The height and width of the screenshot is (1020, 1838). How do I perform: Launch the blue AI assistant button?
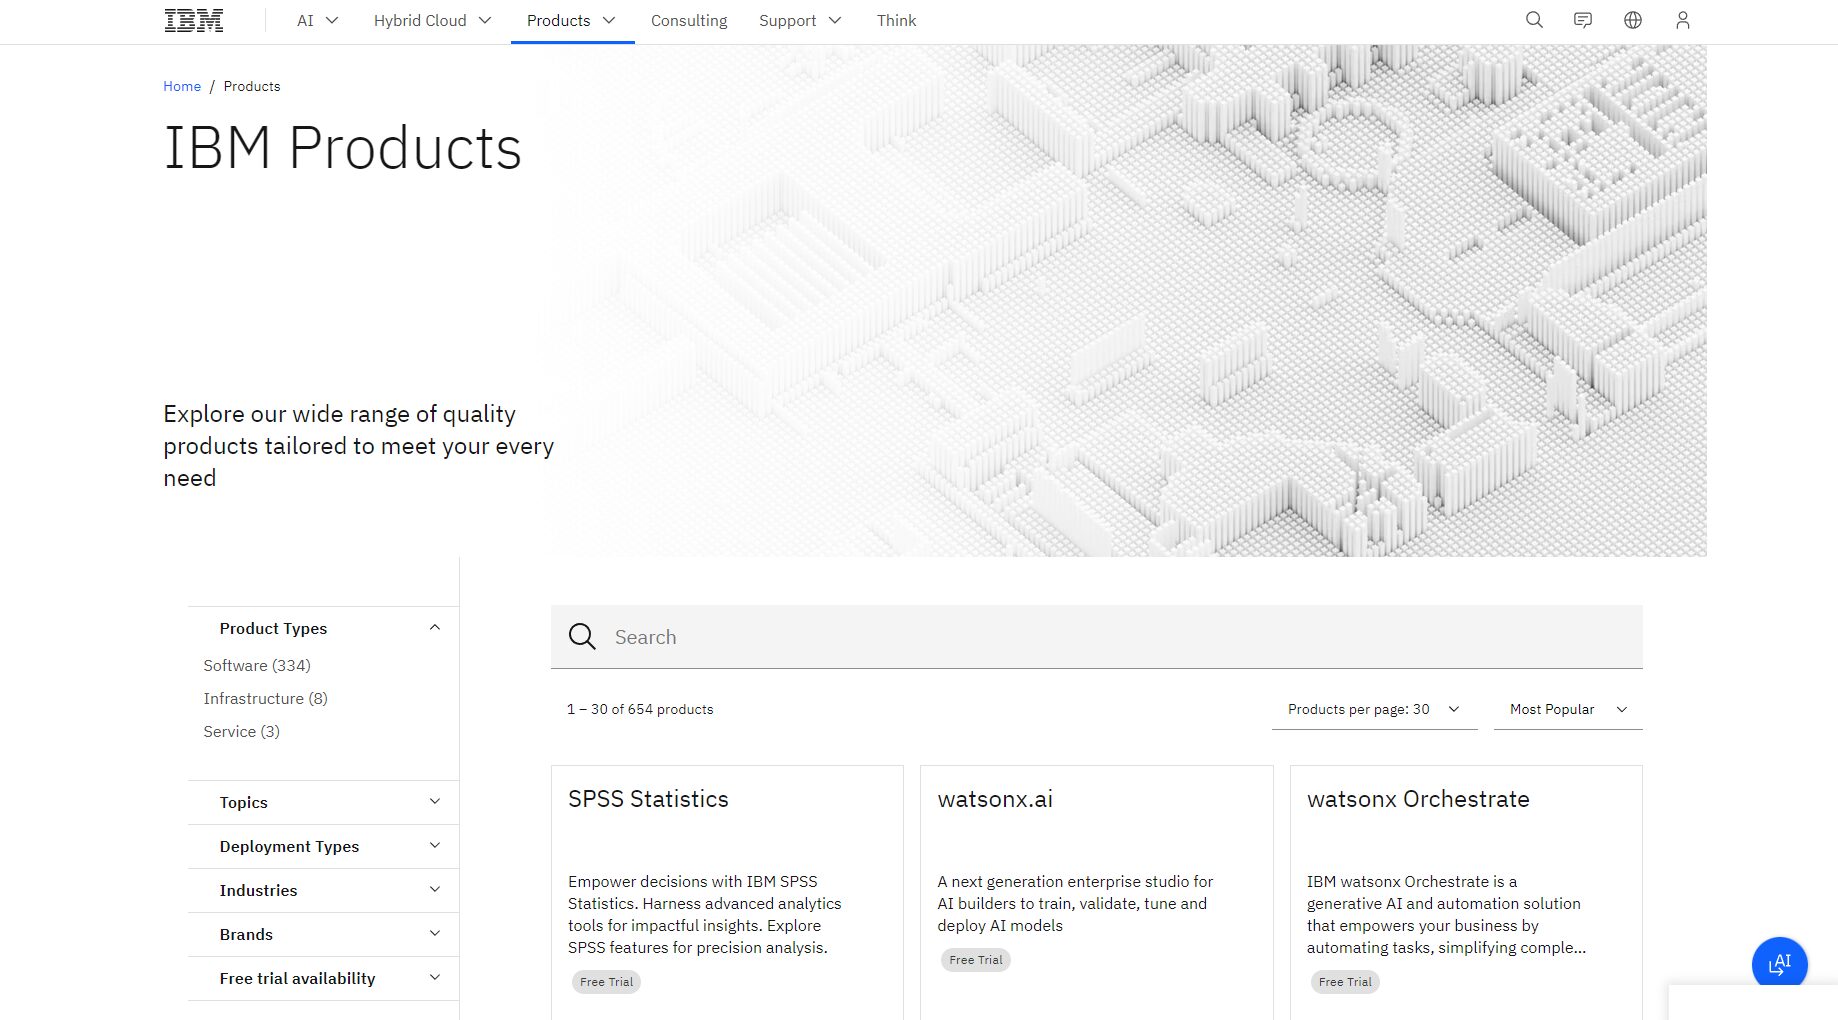click(1779, 964)
